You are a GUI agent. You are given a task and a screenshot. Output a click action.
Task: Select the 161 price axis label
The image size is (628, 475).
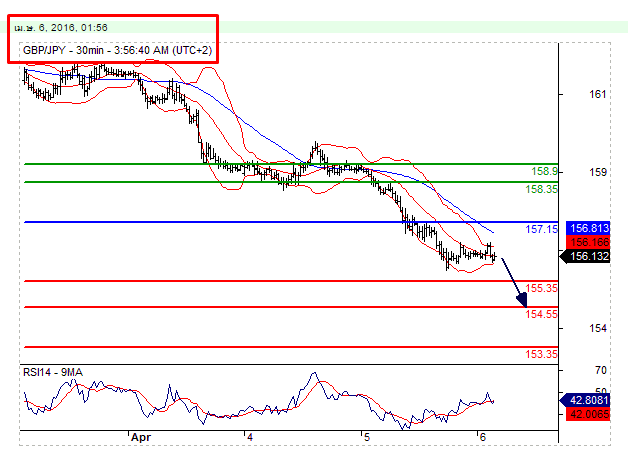[x=598, y=95]
